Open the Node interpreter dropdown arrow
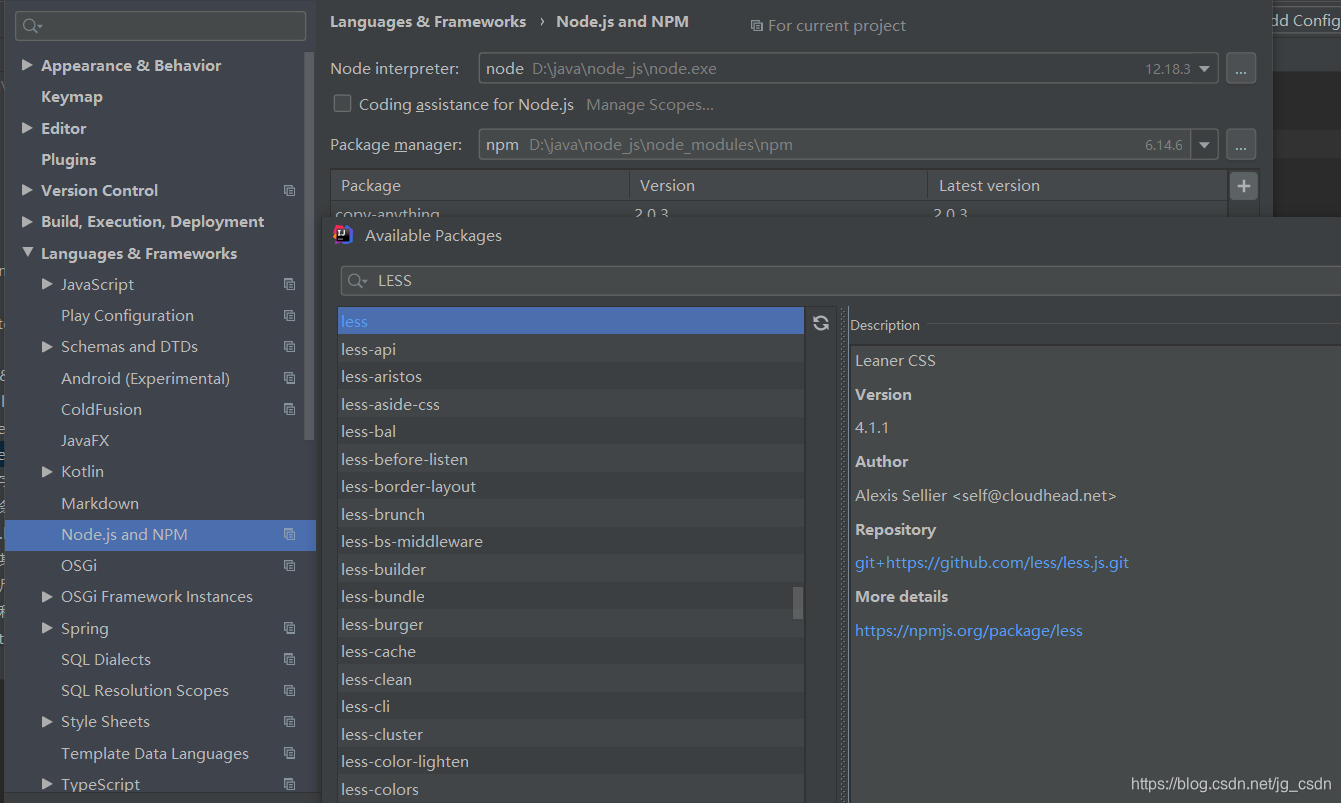Screen dimensions: 1341x803 point(1204,70)
